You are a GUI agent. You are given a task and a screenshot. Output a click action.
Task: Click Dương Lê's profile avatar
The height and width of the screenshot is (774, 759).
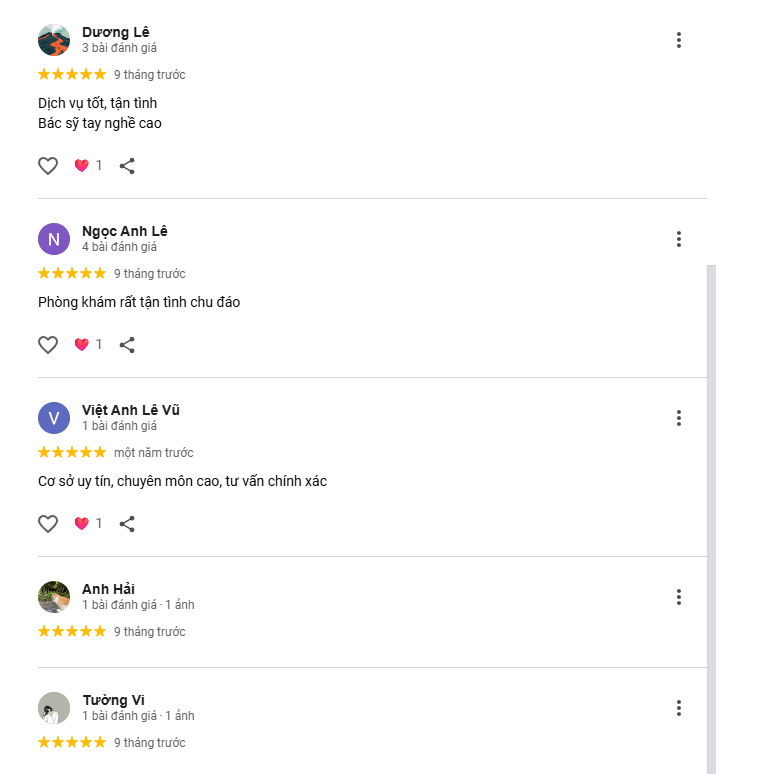[54, 40]
